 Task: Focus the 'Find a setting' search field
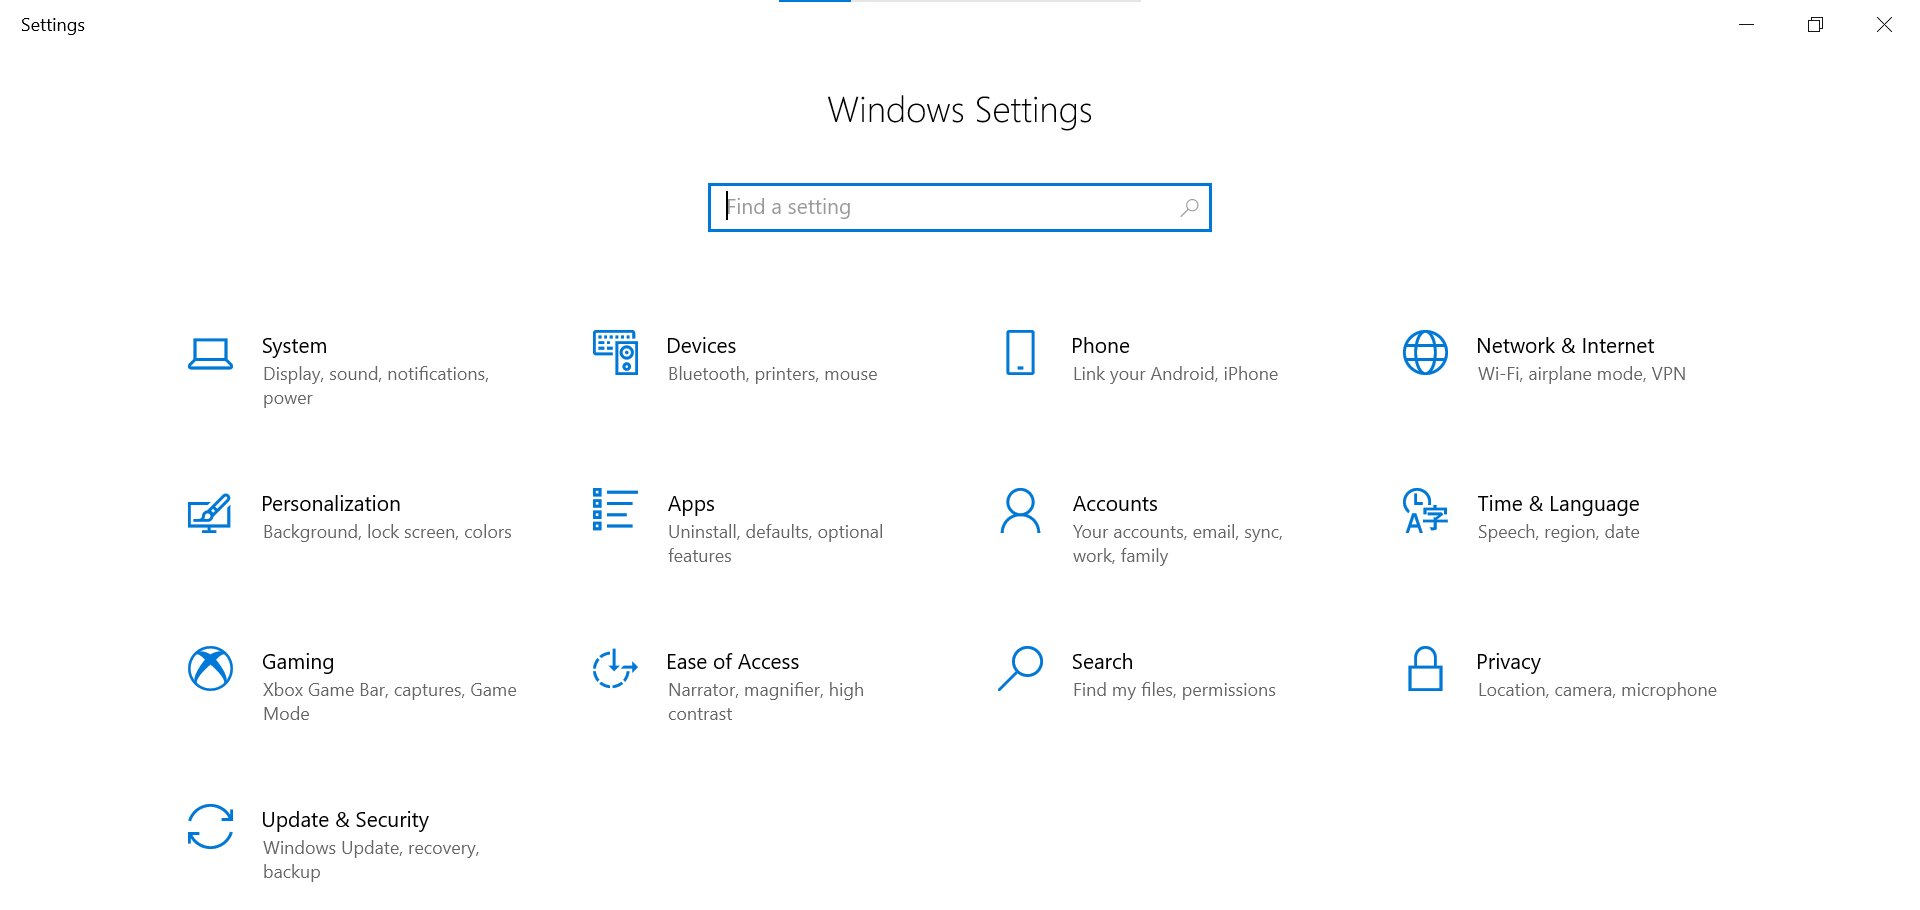pos(960,207)
